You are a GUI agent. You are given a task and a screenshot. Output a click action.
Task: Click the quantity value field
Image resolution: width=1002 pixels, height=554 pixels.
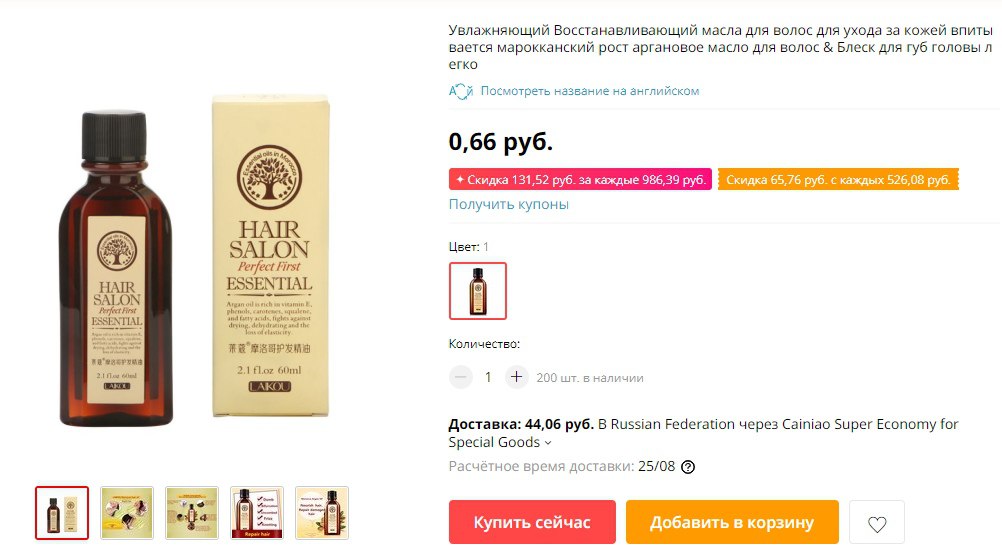tap(488, 377)
